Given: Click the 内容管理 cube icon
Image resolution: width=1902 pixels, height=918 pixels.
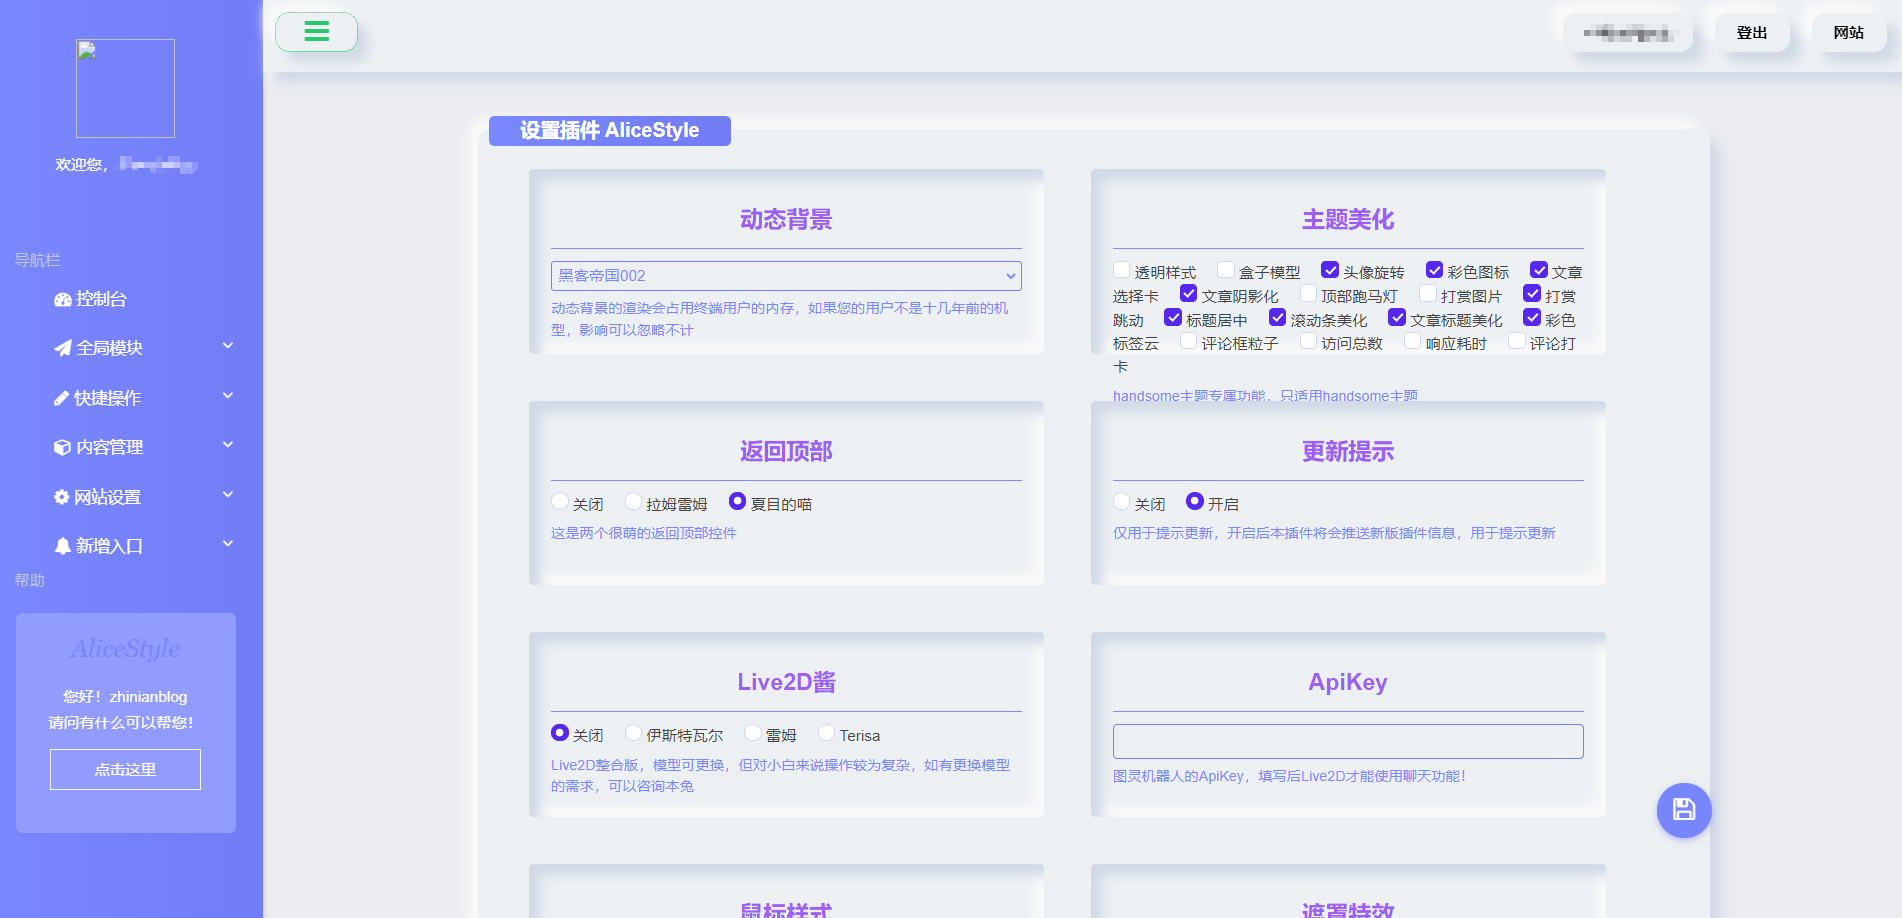Looking at the screenshot, I should click(63, 447).
